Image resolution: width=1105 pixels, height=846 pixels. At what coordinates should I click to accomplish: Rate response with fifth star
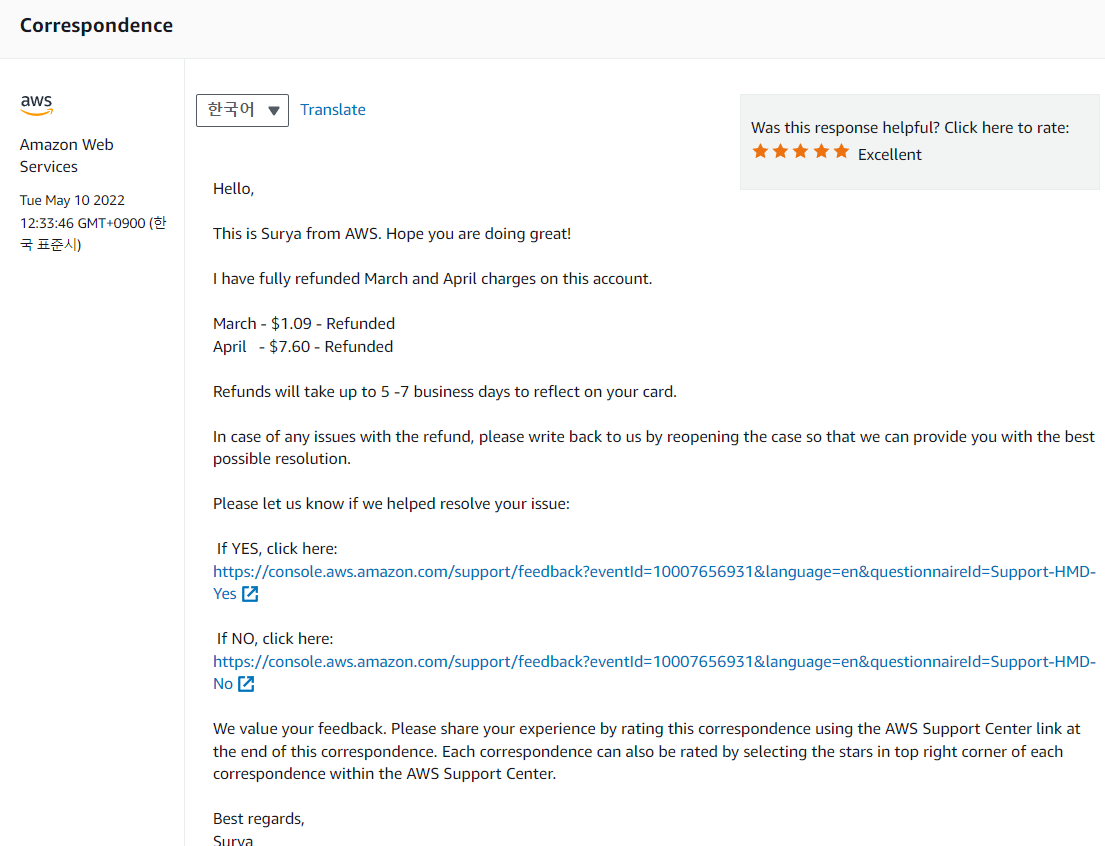click(841, 152)
